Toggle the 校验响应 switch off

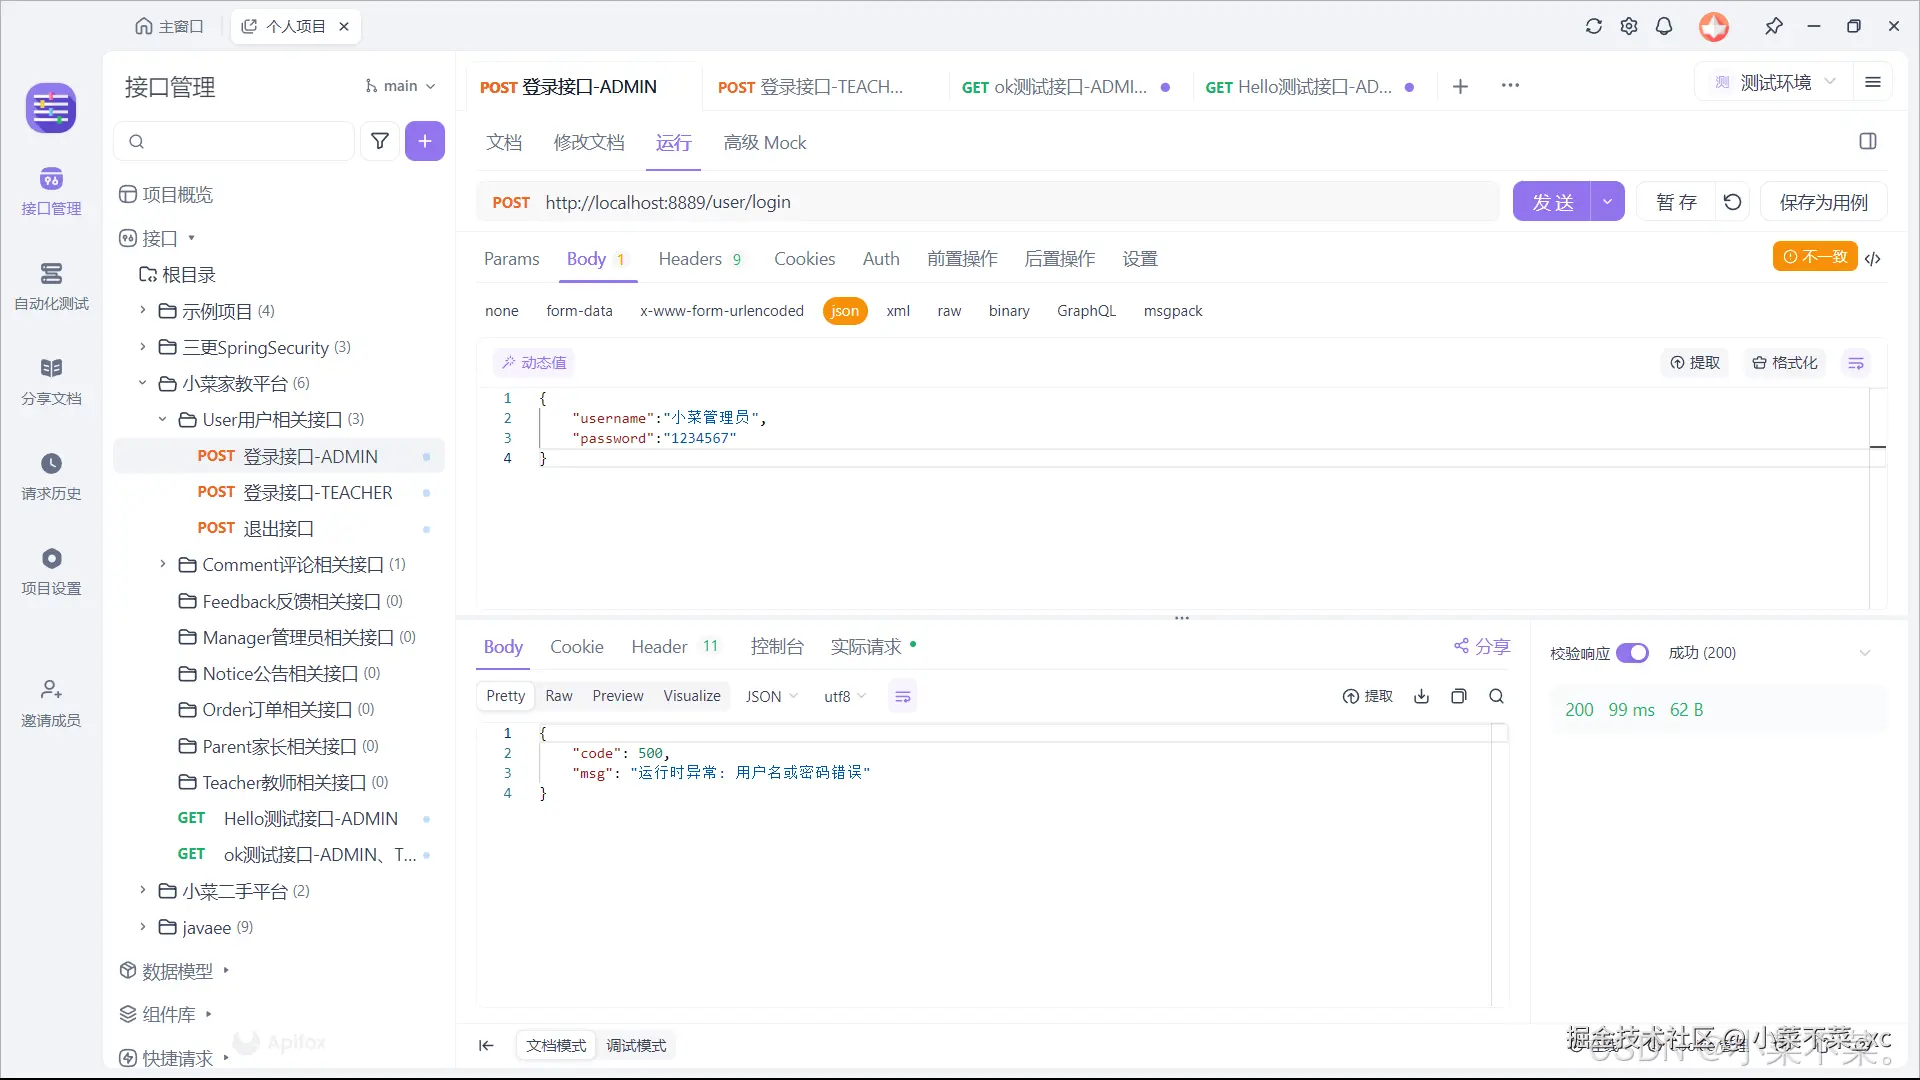pyautogui.click(x=1632, y=653)
